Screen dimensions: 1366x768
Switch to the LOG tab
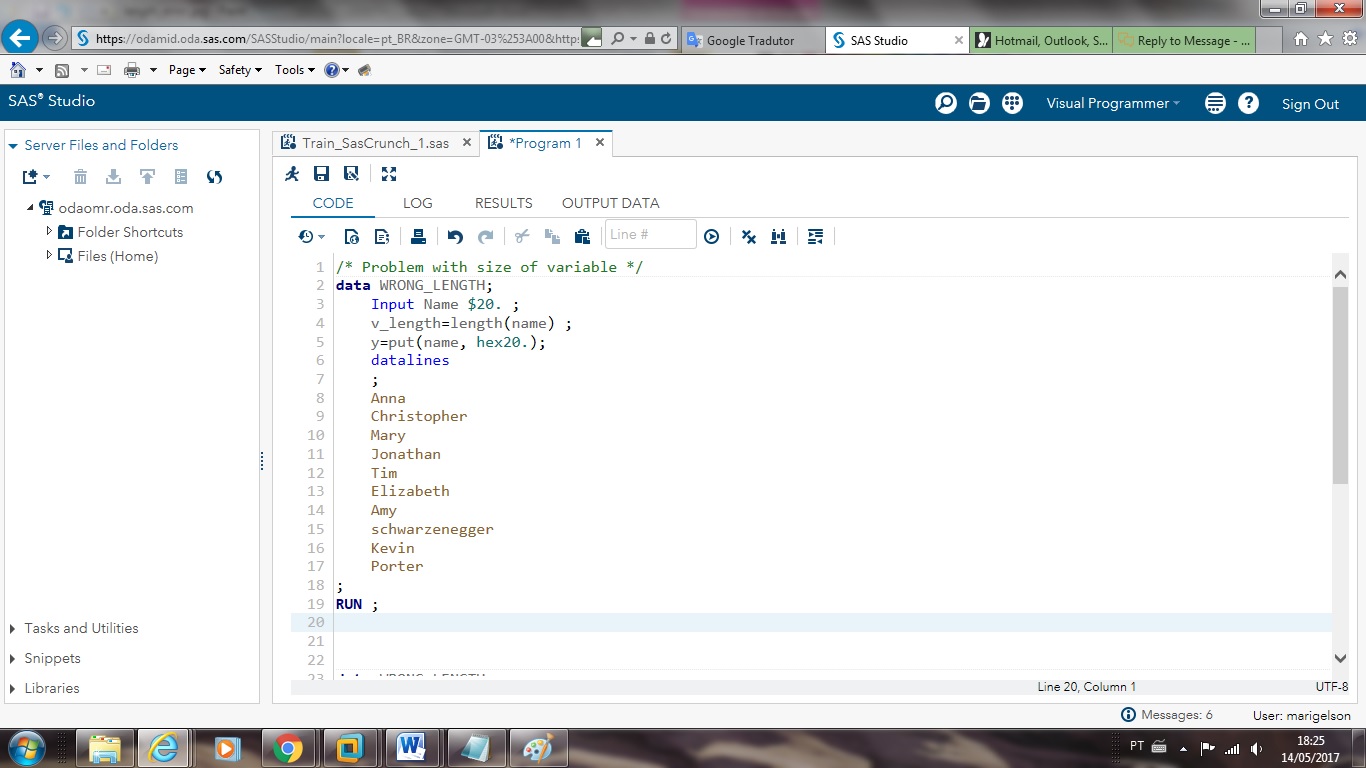418,203
